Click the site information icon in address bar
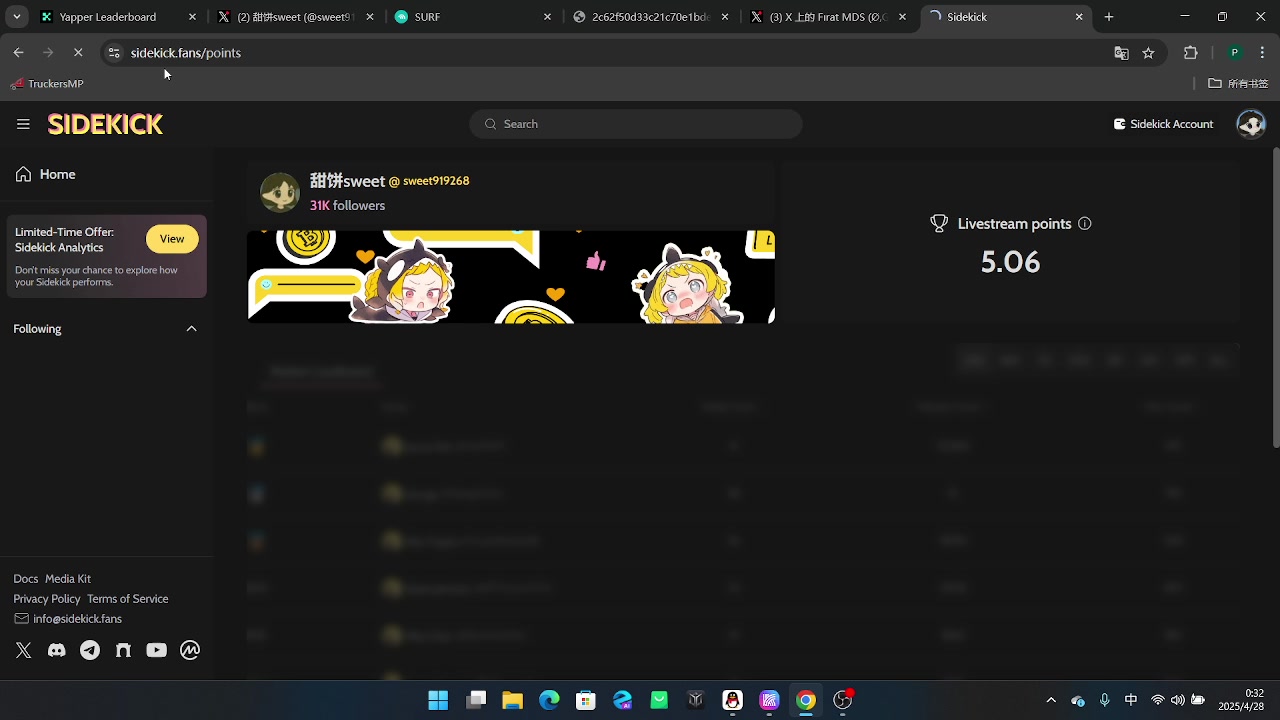This screenshot has height=720, width=1280. [114, 53]
